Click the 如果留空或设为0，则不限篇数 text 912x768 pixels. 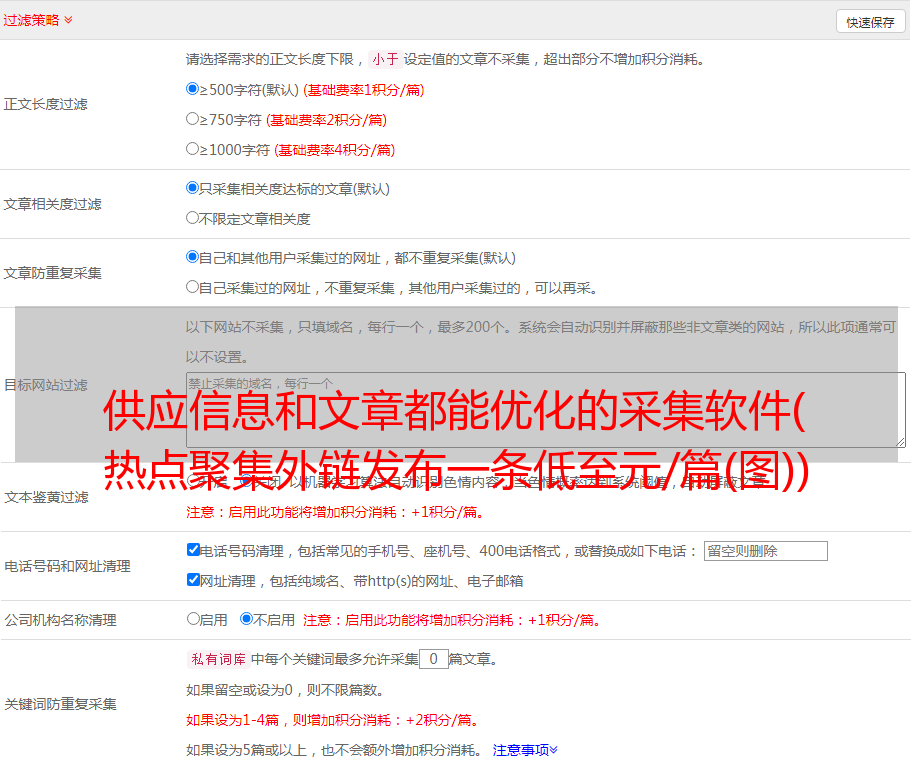286,690
